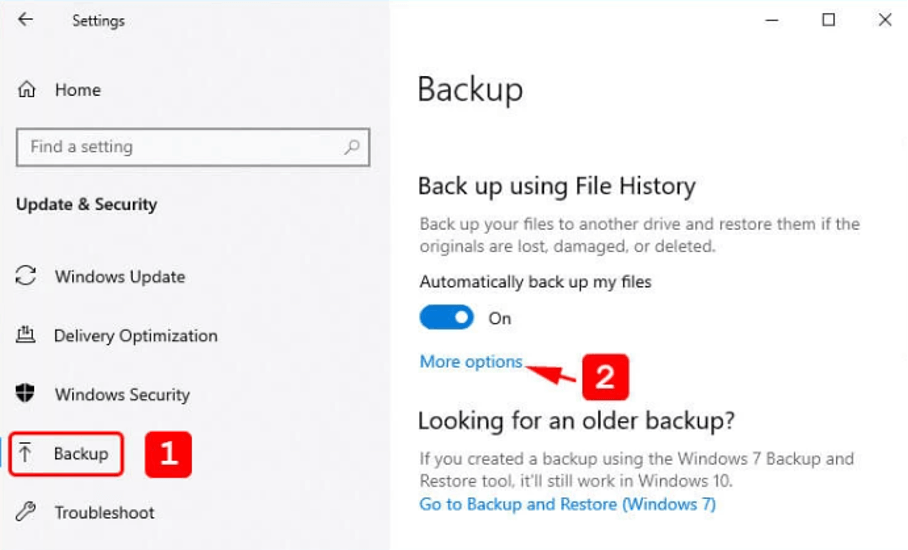
Task: Go to Settings Home
Action: click(x=78, y=90)
